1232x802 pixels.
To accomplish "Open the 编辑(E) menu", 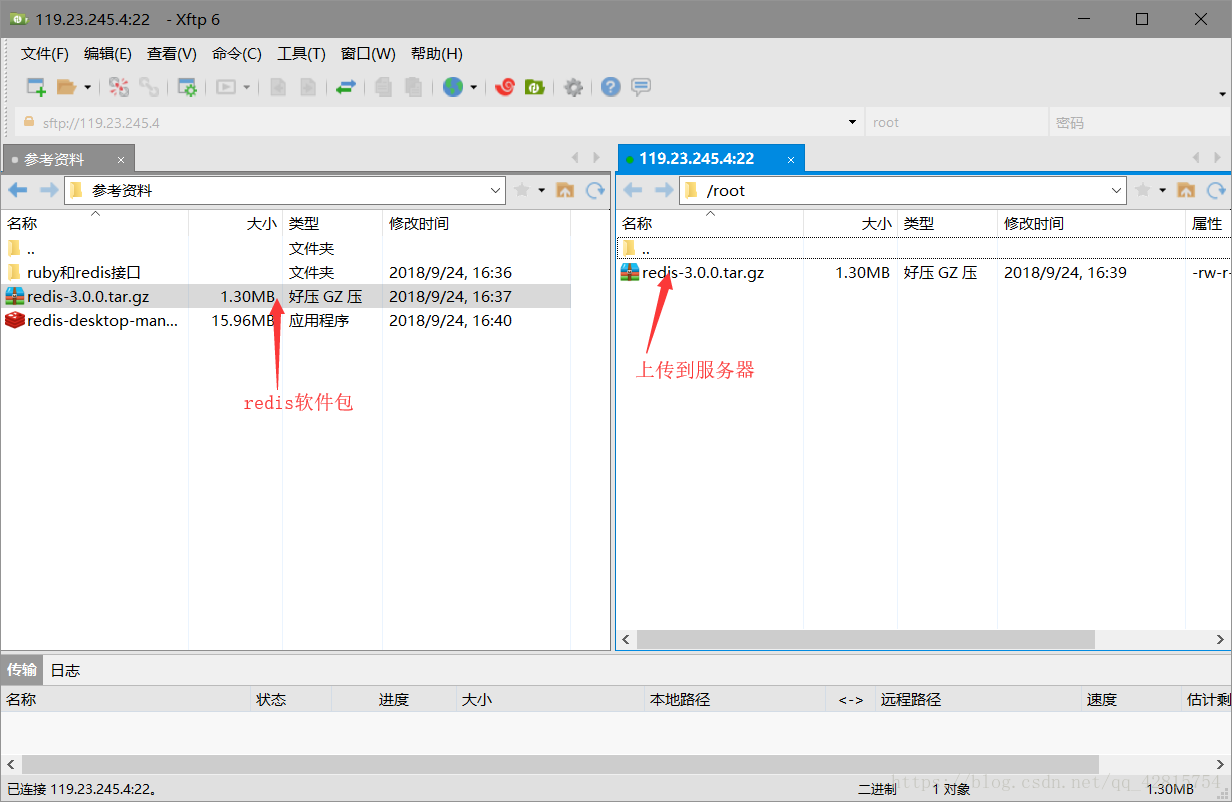I will pos(108,54).
